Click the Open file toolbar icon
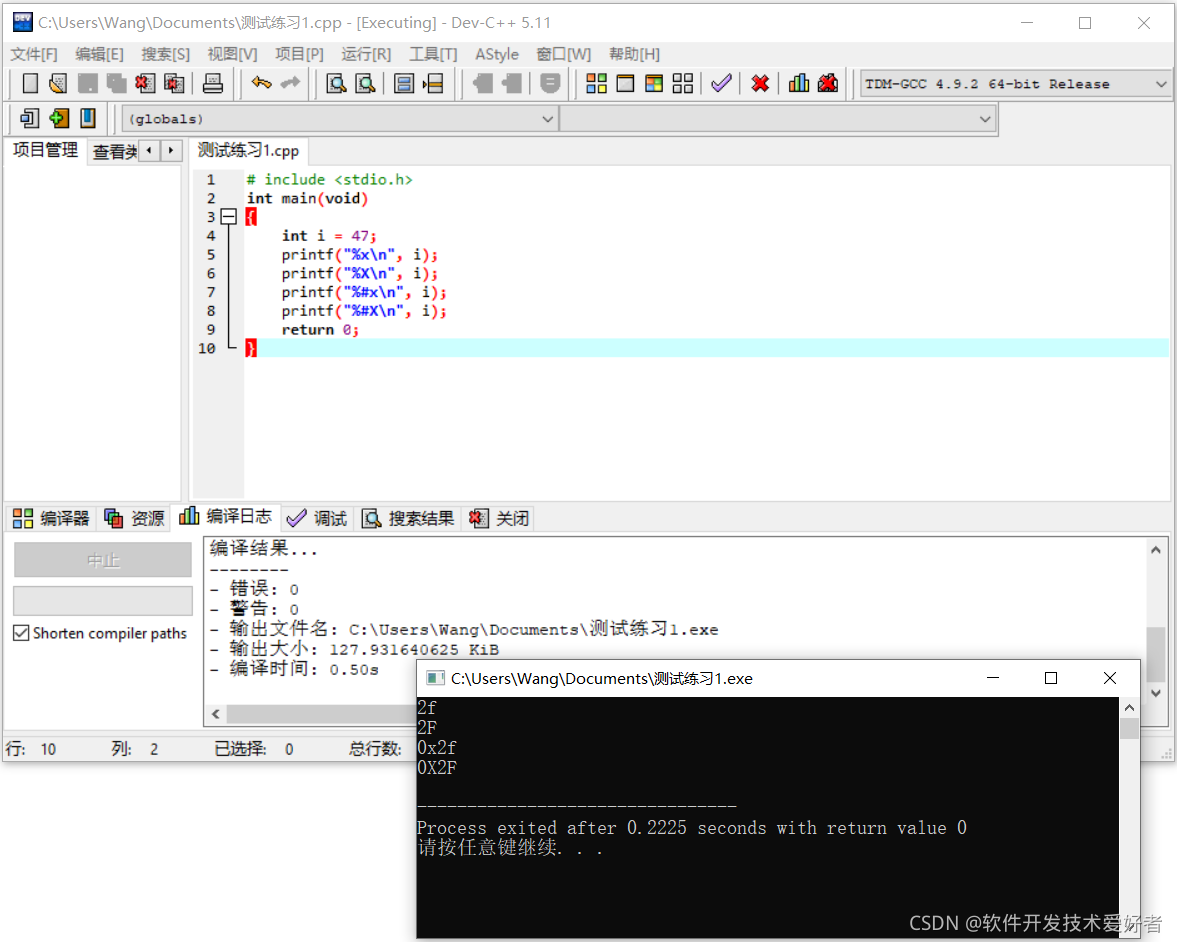The image size is (1177, 942). click(58, 83)
